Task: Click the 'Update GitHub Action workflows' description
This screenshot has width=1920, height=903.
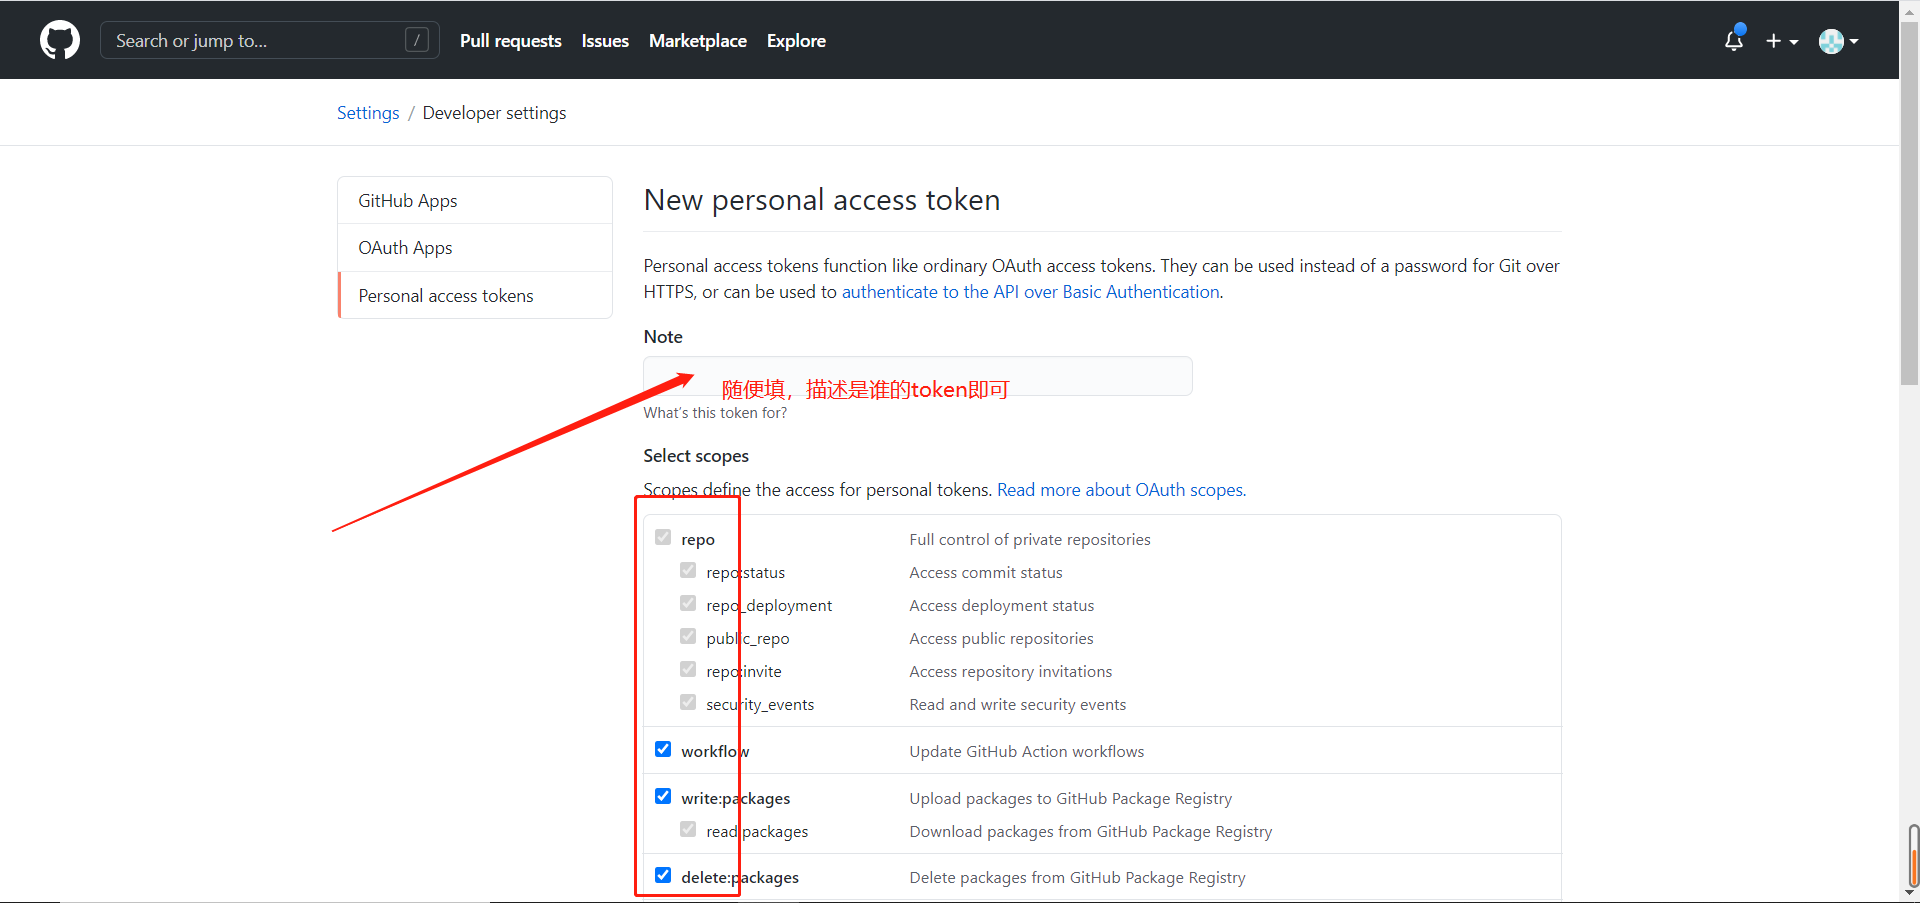Action: [x=1027, y=752]
